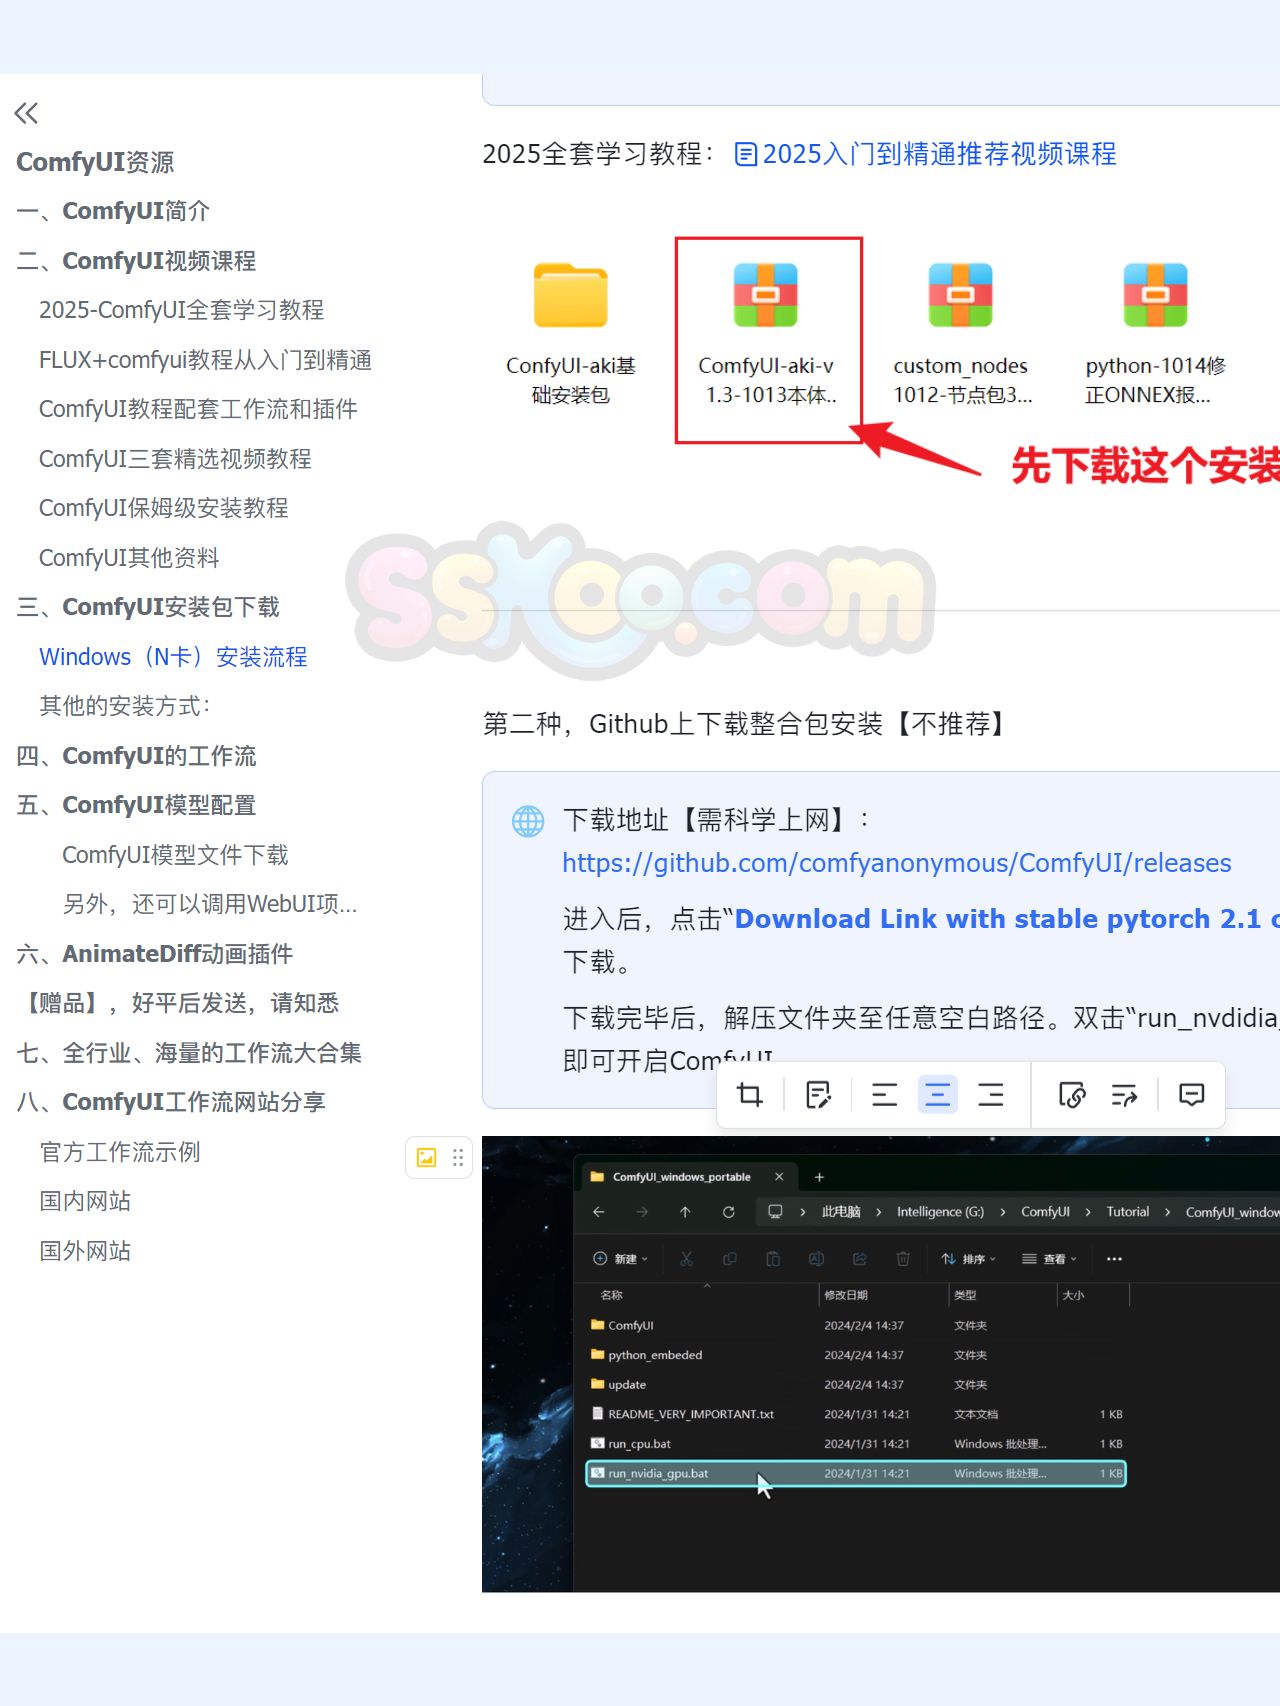Collapse the outline sidebar with double-chevron icon

26,113
